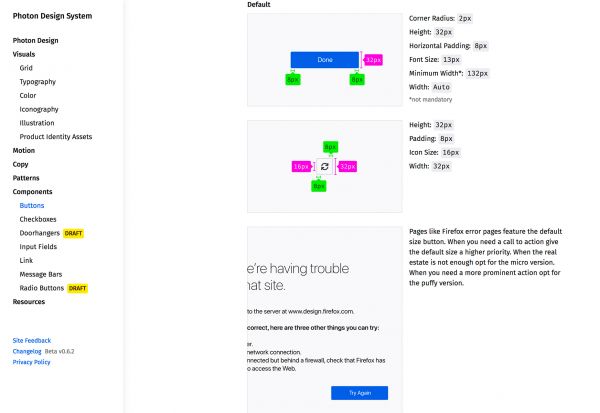Open the Message Bars page
The width and height of the screenshot is (600, 413).
tap(42, 274)
